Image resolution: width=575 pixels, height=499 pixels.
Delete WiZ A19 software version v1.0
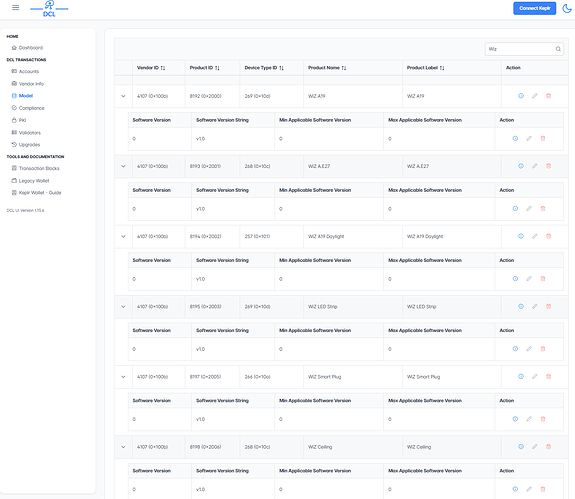tap(543, 138)
